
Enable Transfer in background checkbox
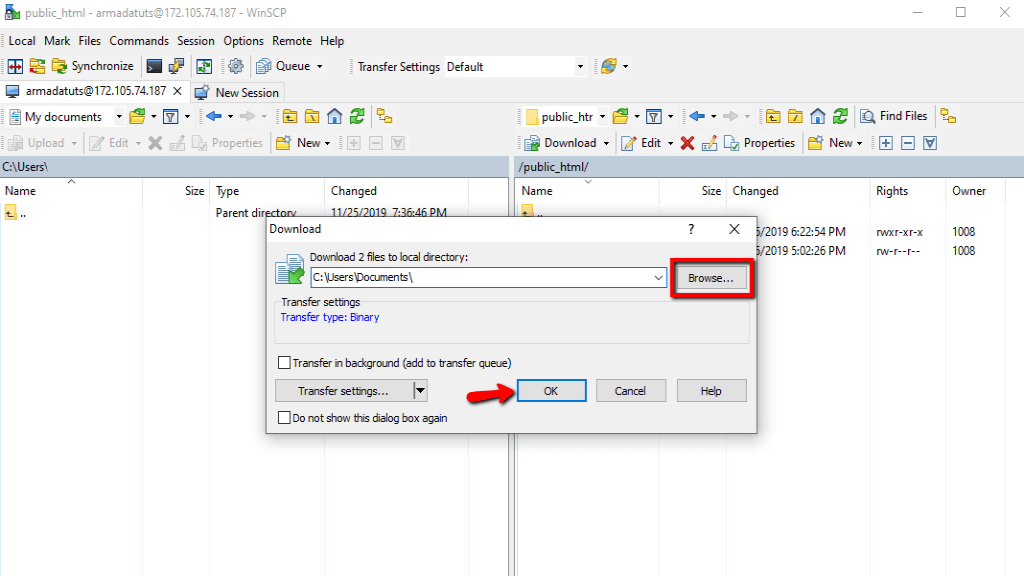pyautogui.click(x=284, y=362)
